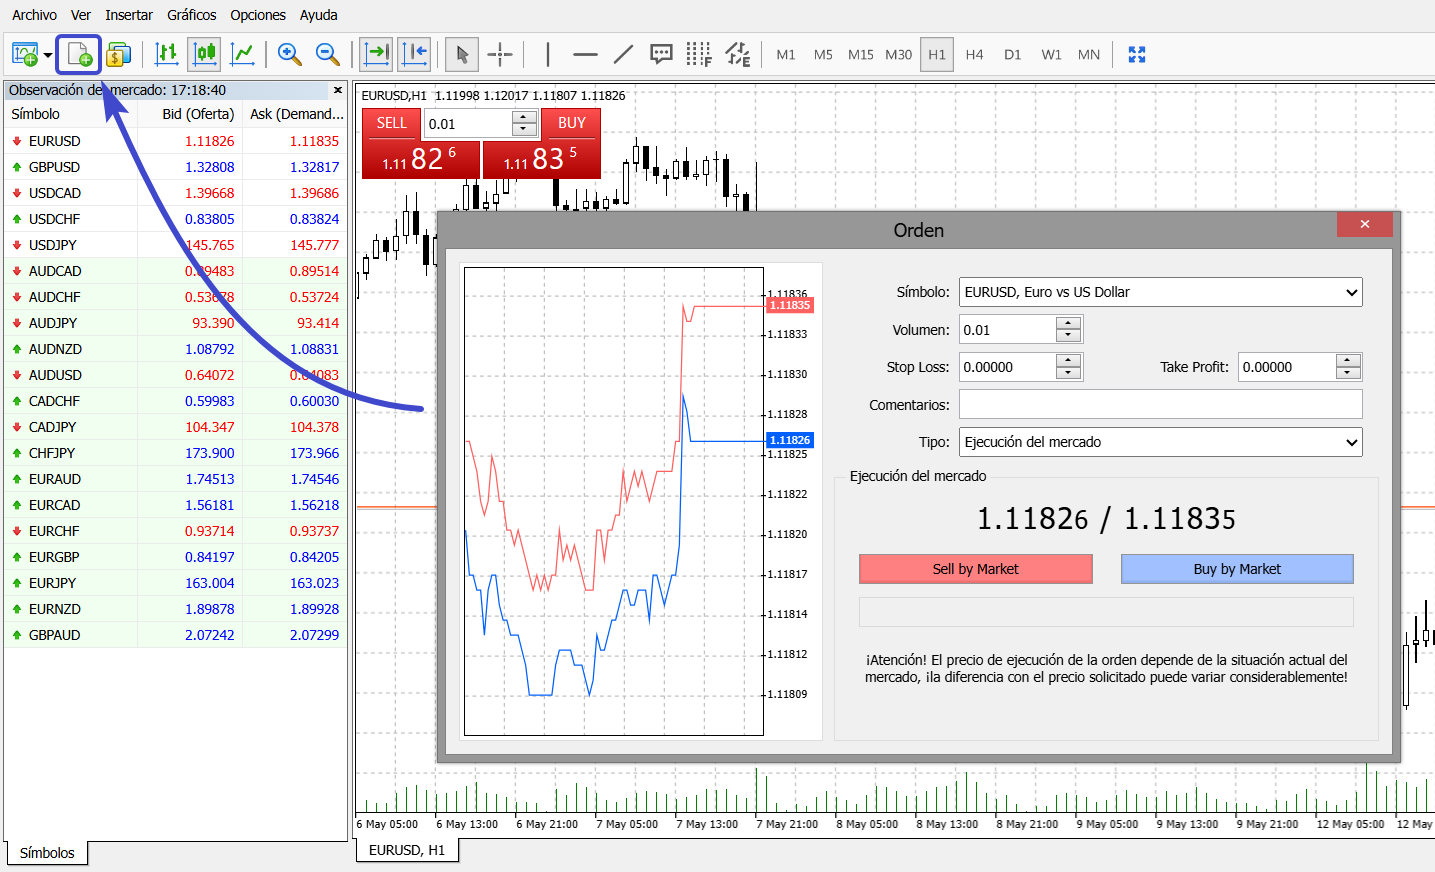
Task: Open the Opciones menu
Action: click(x=258, y=15)
